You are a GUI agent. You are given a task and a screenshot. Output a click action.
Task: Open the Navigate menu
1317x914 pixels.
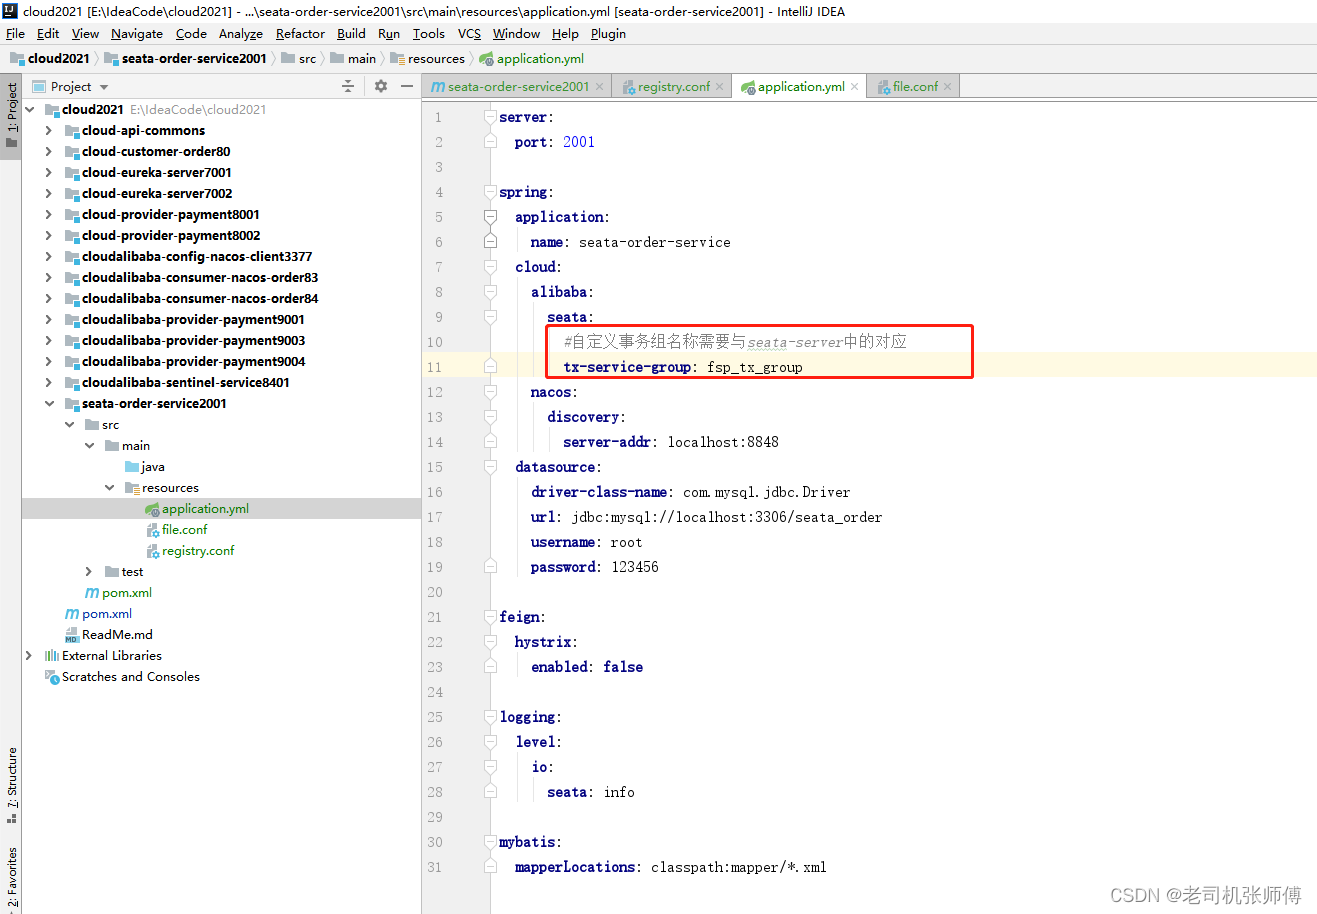click(x=137, y=33)
